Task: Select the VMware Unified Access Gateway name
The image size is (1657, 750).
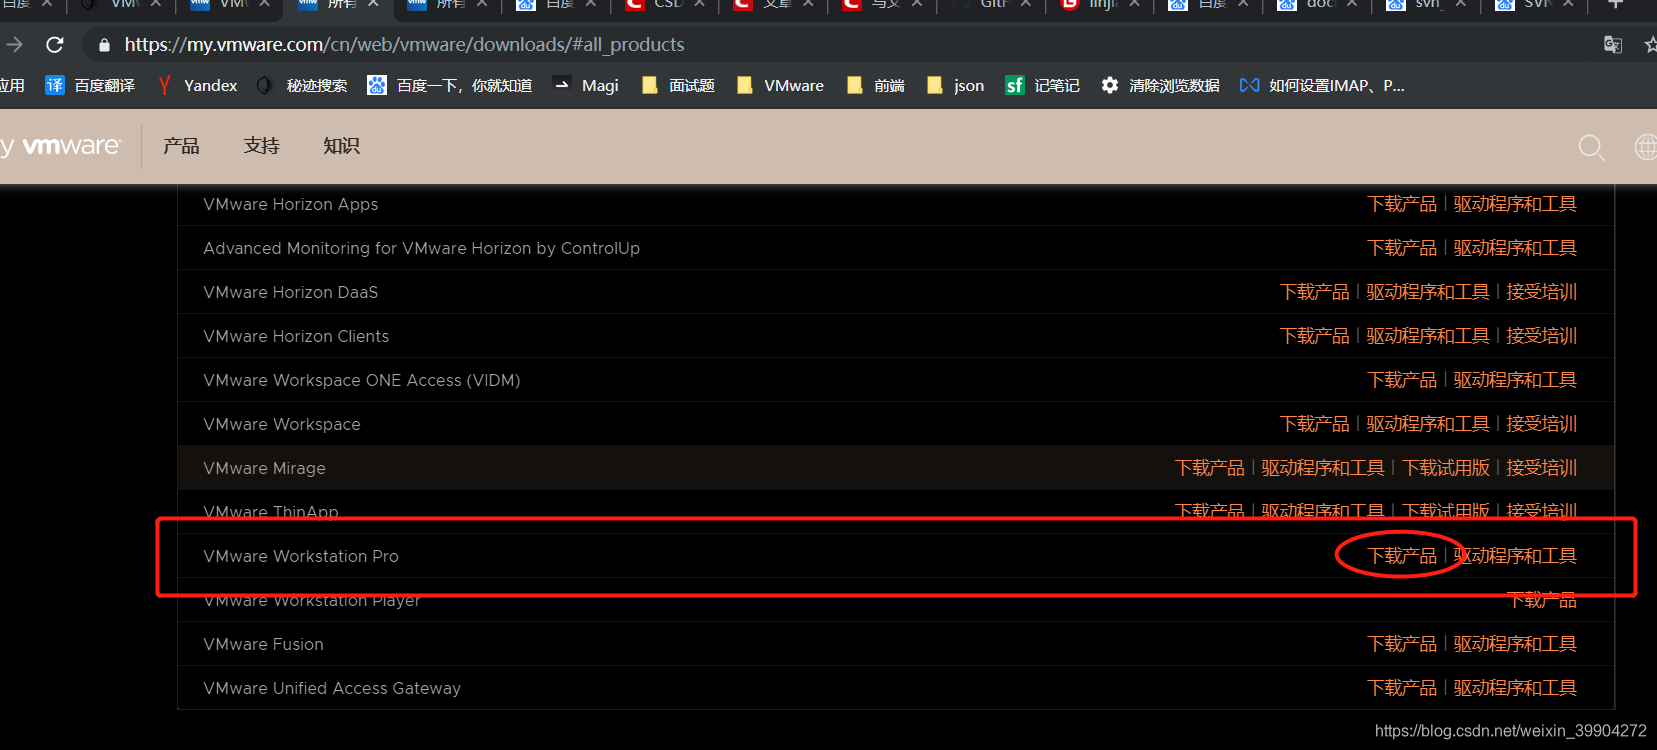Action: [332, 688]
